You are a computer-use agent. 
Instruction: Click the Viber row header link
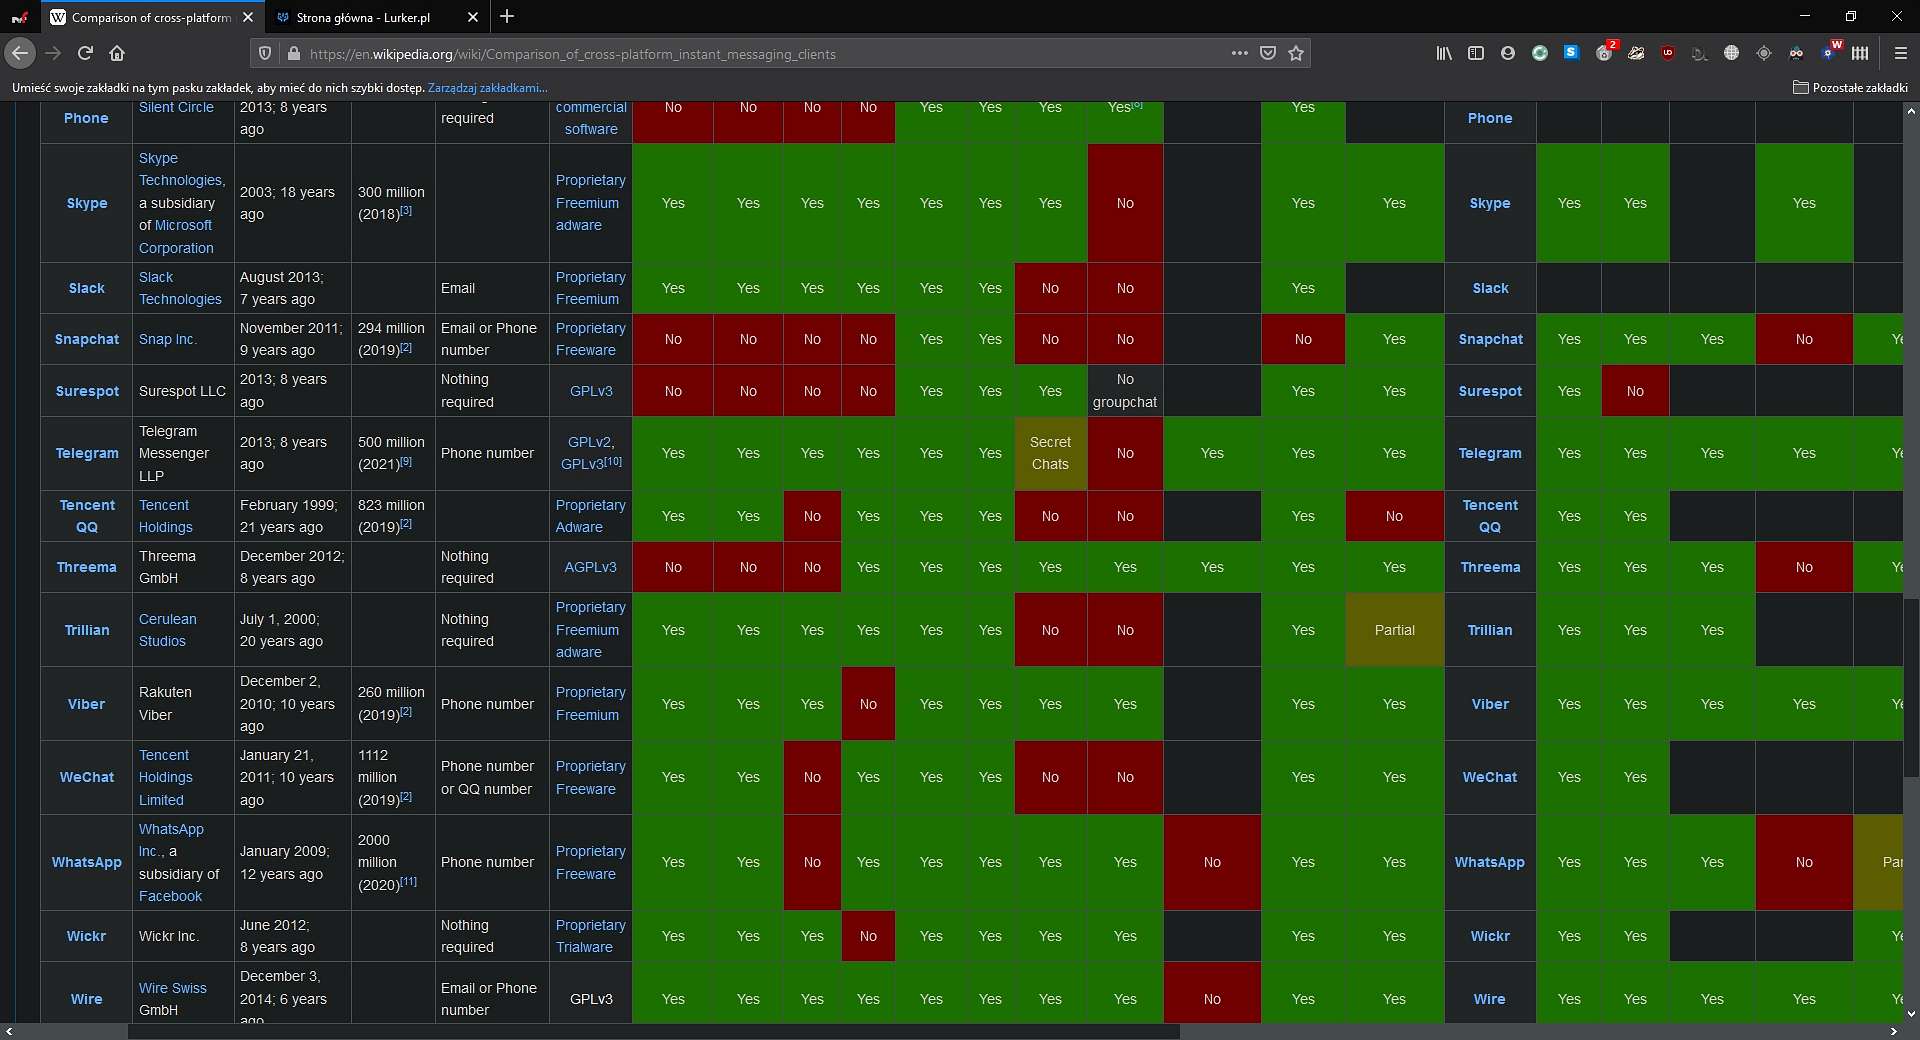pos(87,704)
